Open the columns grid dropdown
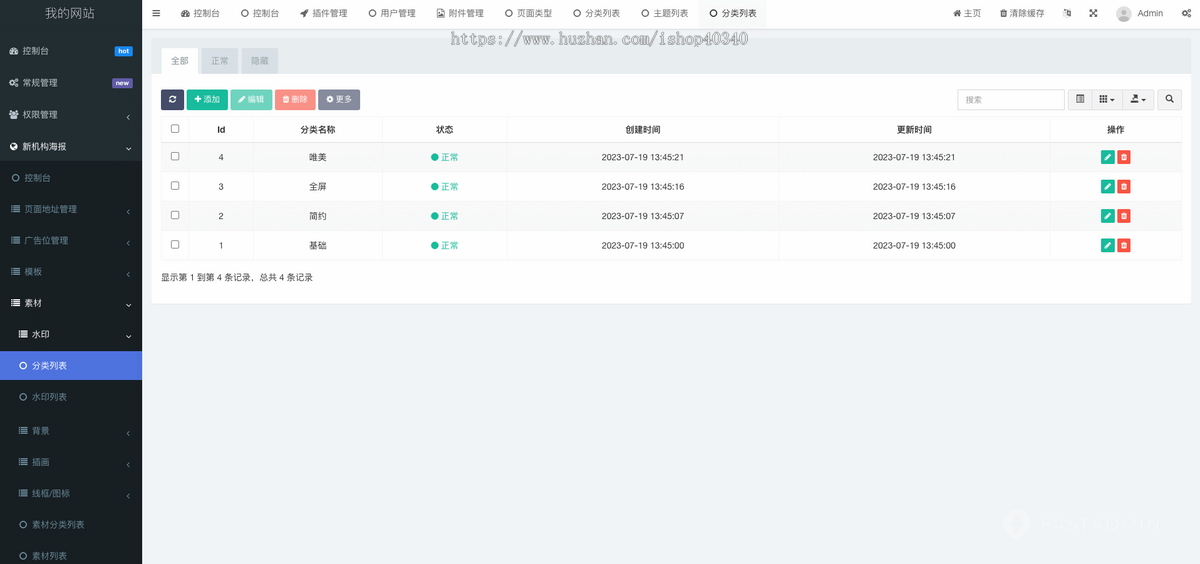 [1106, 99]
